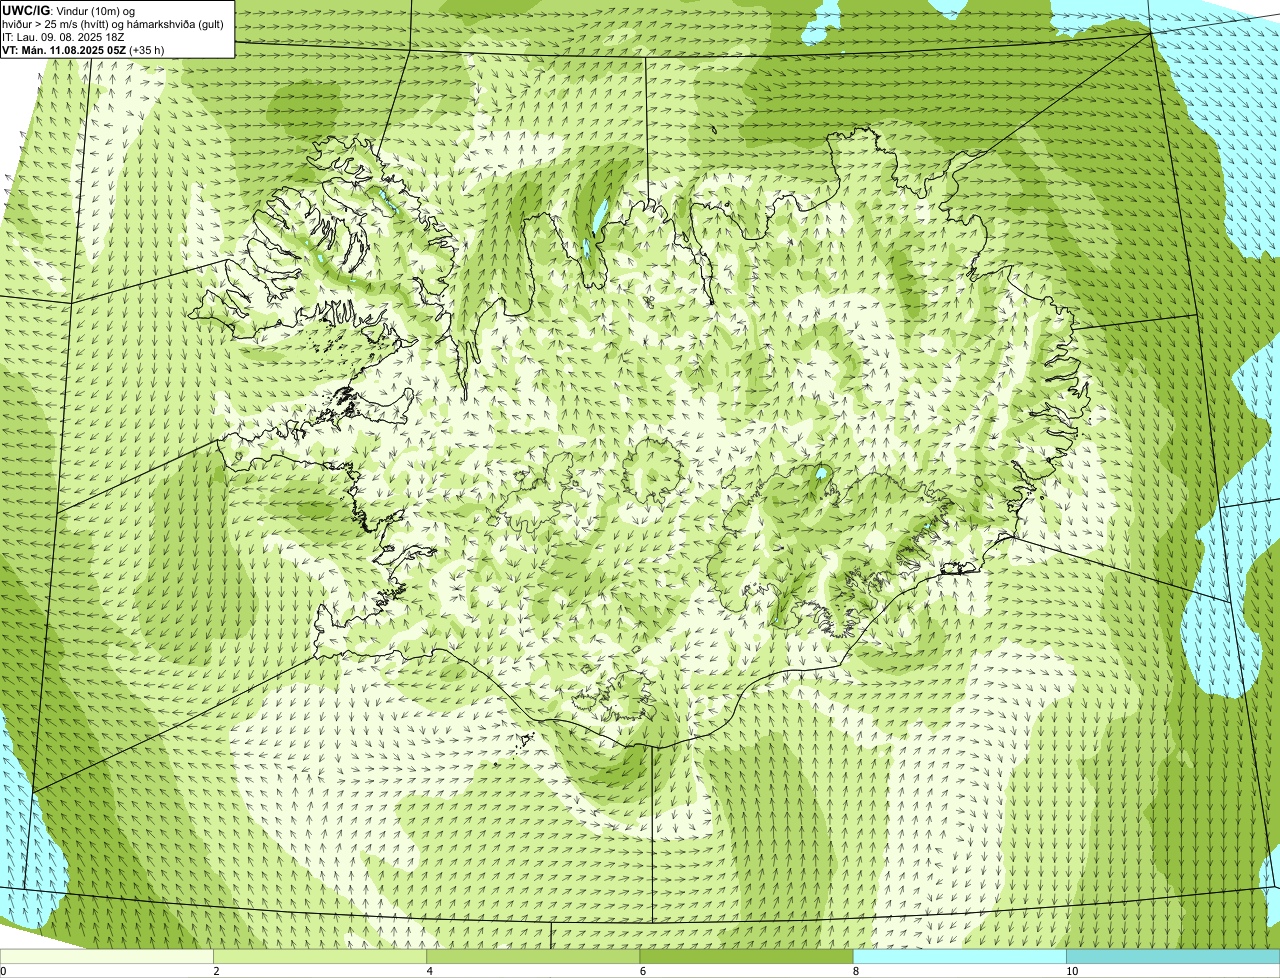
Task: Click the teal swatch above 10 m/s
Action: coord(1173,957)
